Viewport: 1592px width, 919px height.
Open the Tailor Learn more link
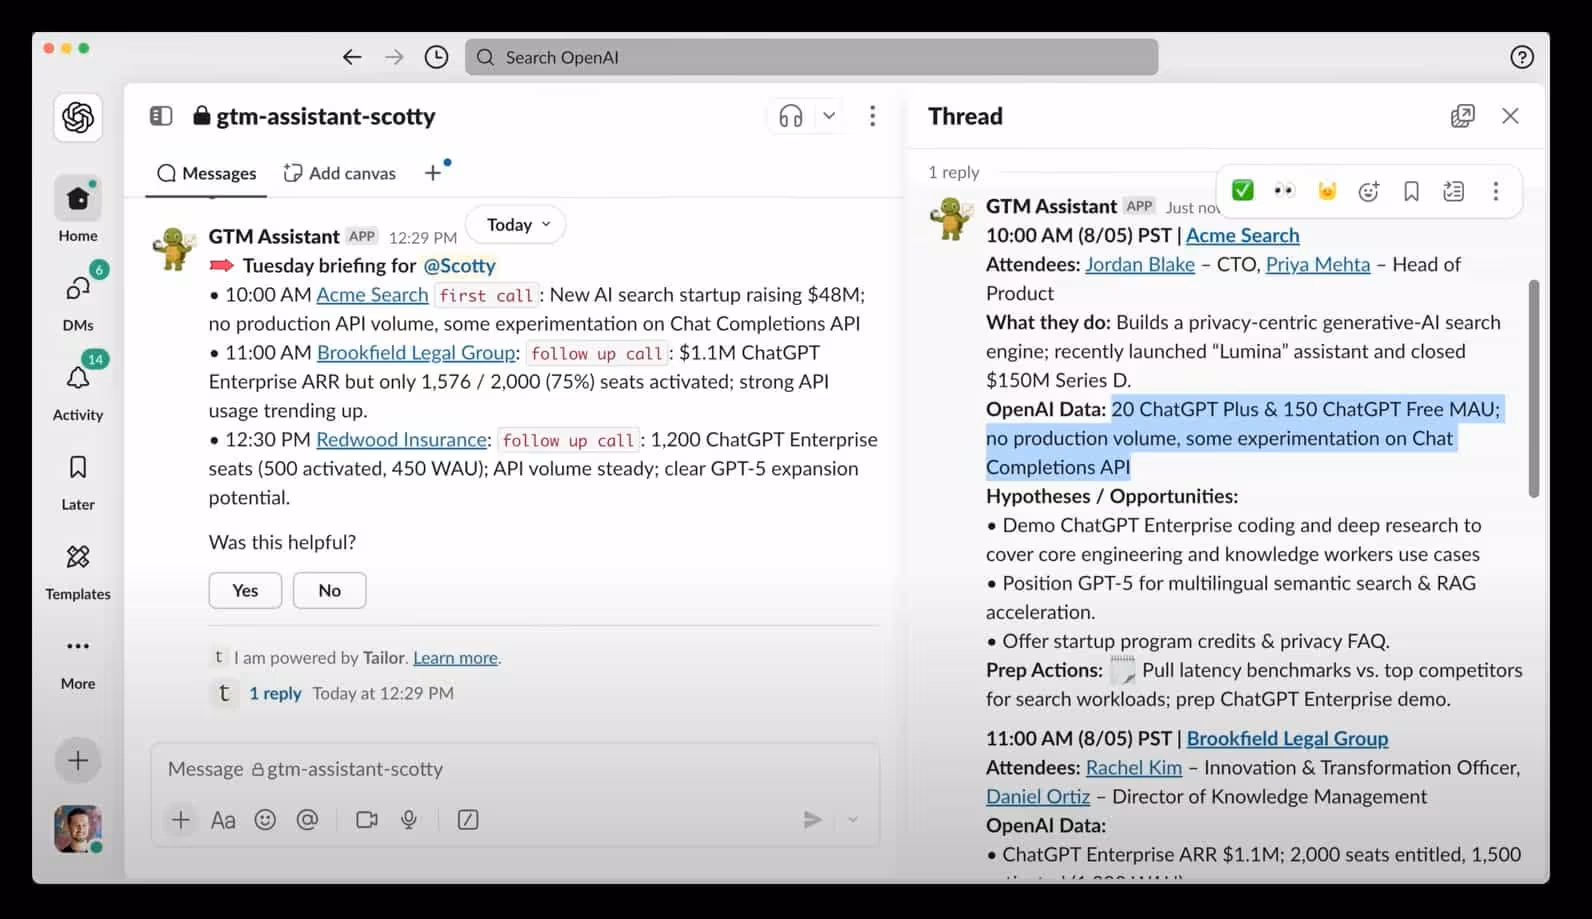tap(455, 657)
